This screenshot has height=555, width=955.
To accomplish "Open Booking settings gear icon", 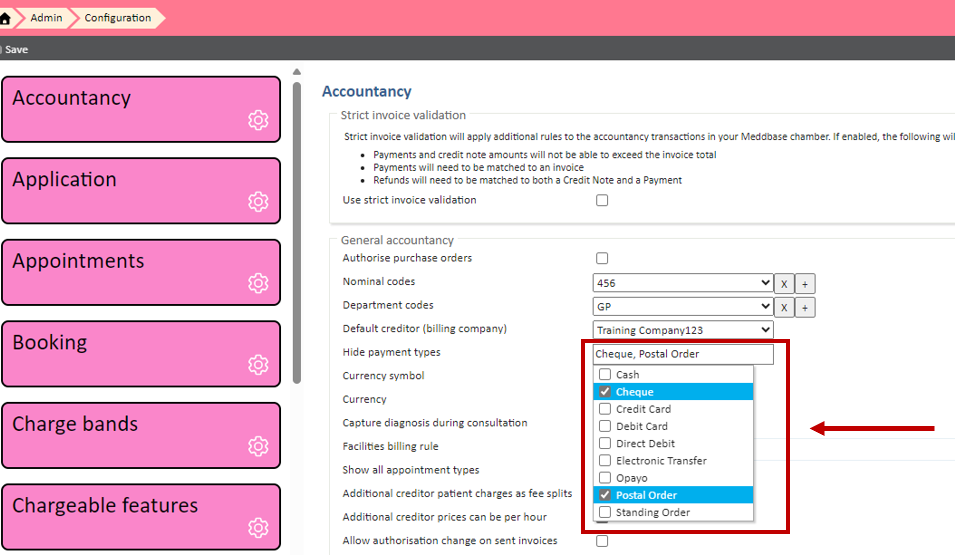I will (x=258, y=364).
